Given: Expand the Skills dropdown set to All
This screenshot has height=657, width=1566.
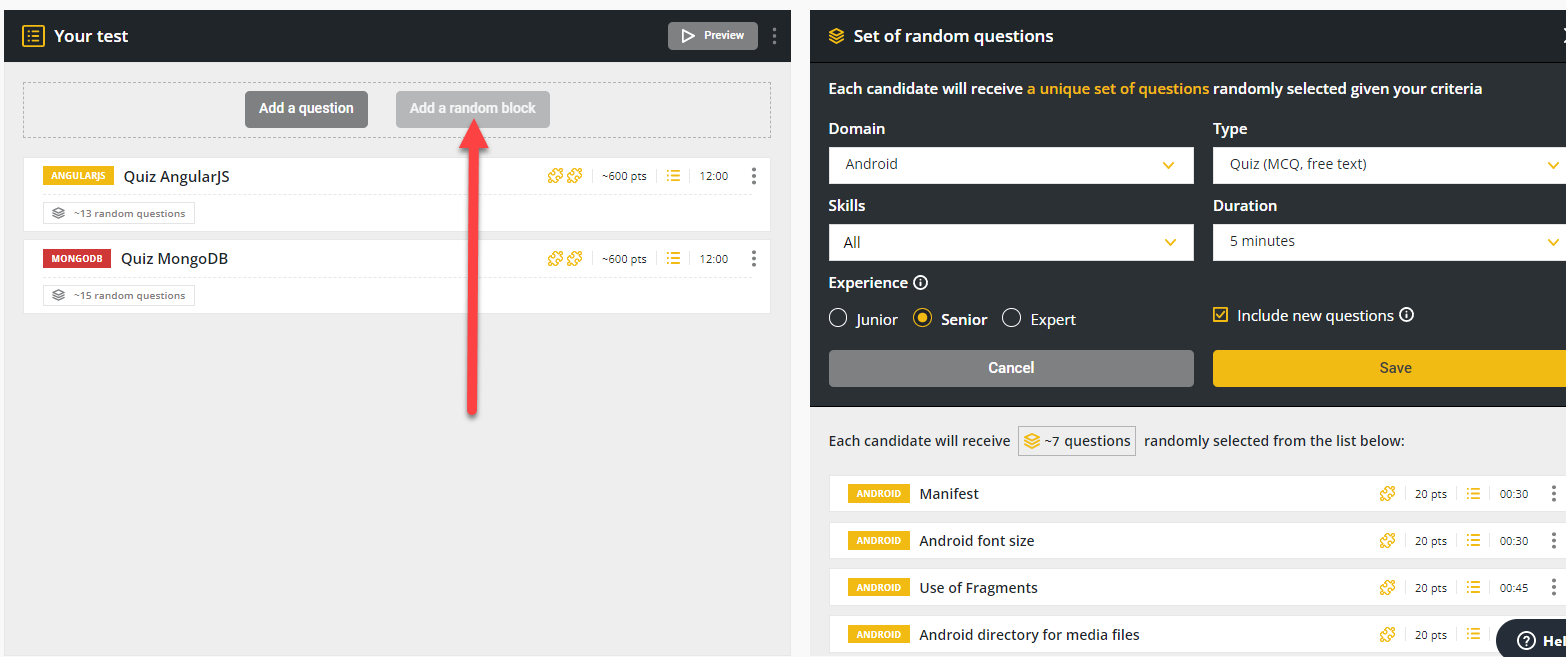Looking at the screenshot, I should pyautogui.click(x=1010, y=242).
